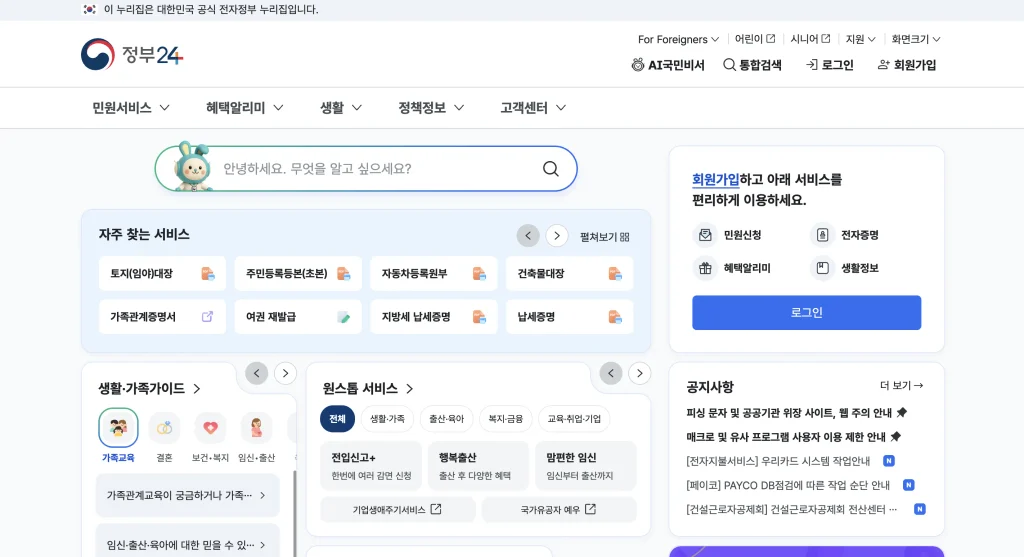Open 생활·가족가이드 section arrow
Viewport: 1024px width, 557px height.
197,389
